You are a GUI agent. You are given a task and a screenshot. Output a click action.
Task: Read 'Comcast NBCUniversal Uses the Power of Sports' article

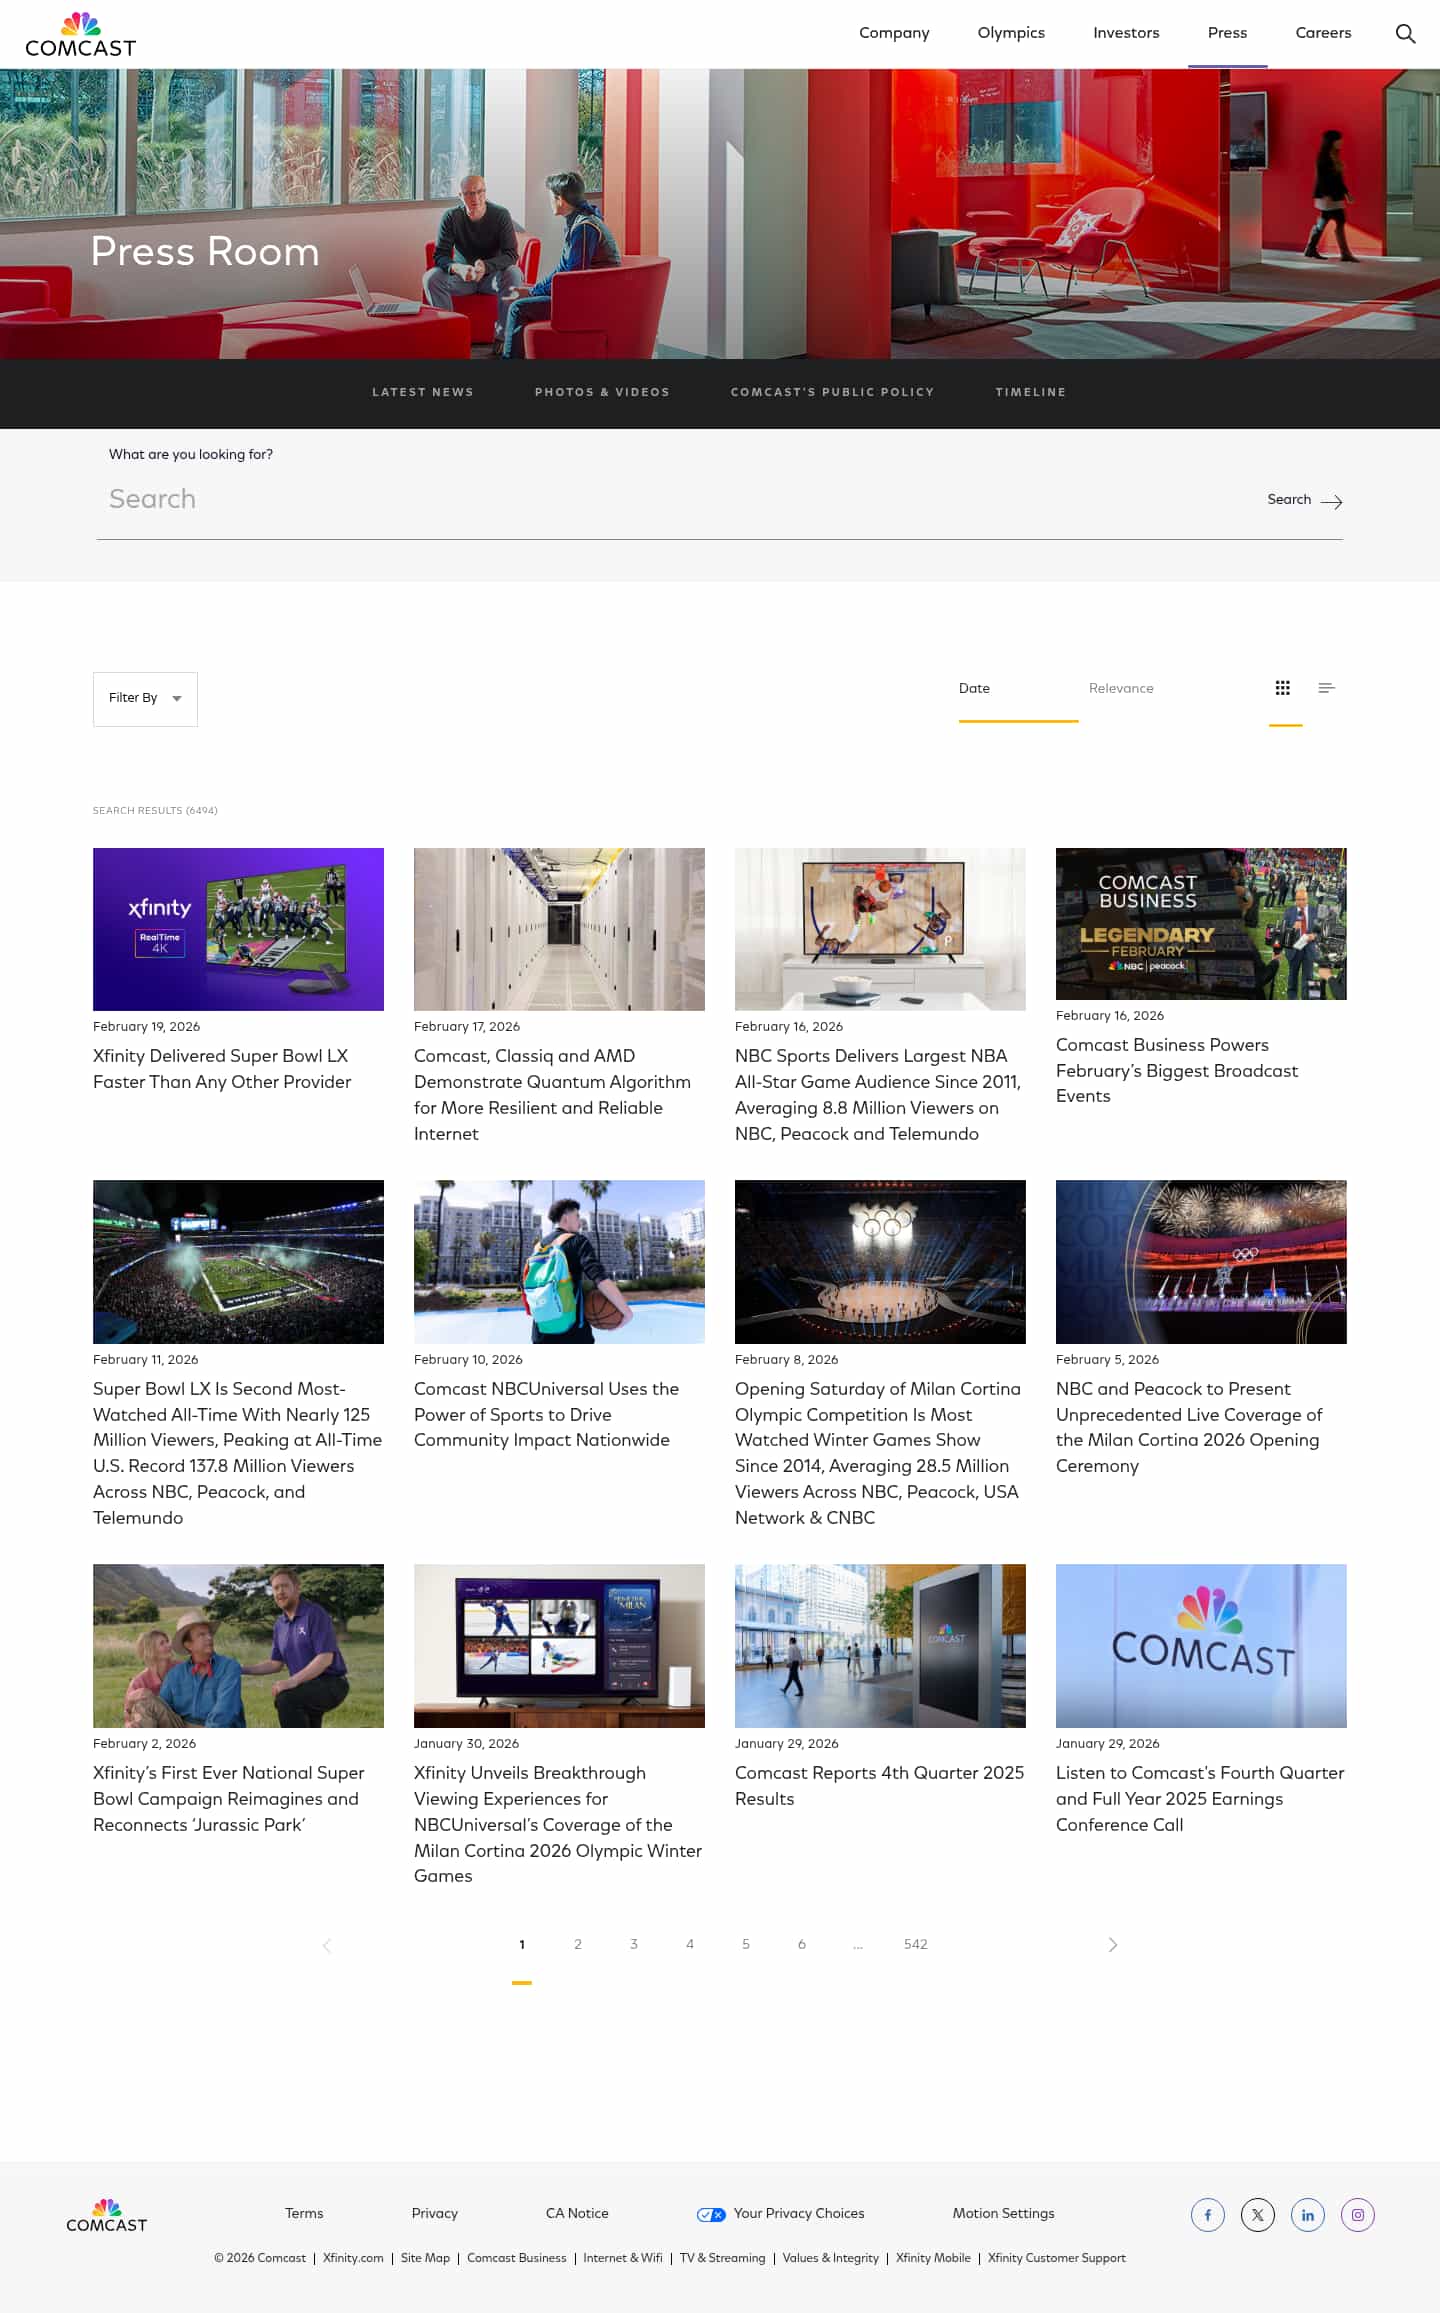pos(546,1414)
